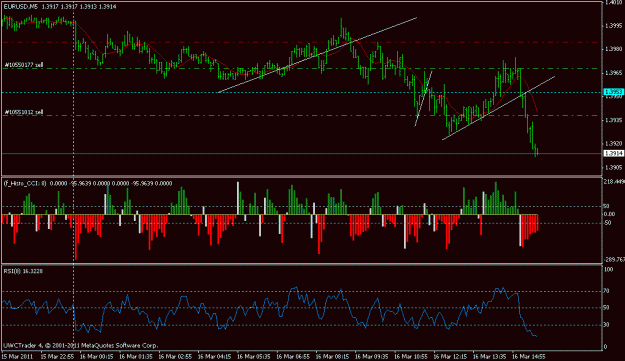
Task: Click the 16 Mar 05:35 time label
Action: coord(254,356)
